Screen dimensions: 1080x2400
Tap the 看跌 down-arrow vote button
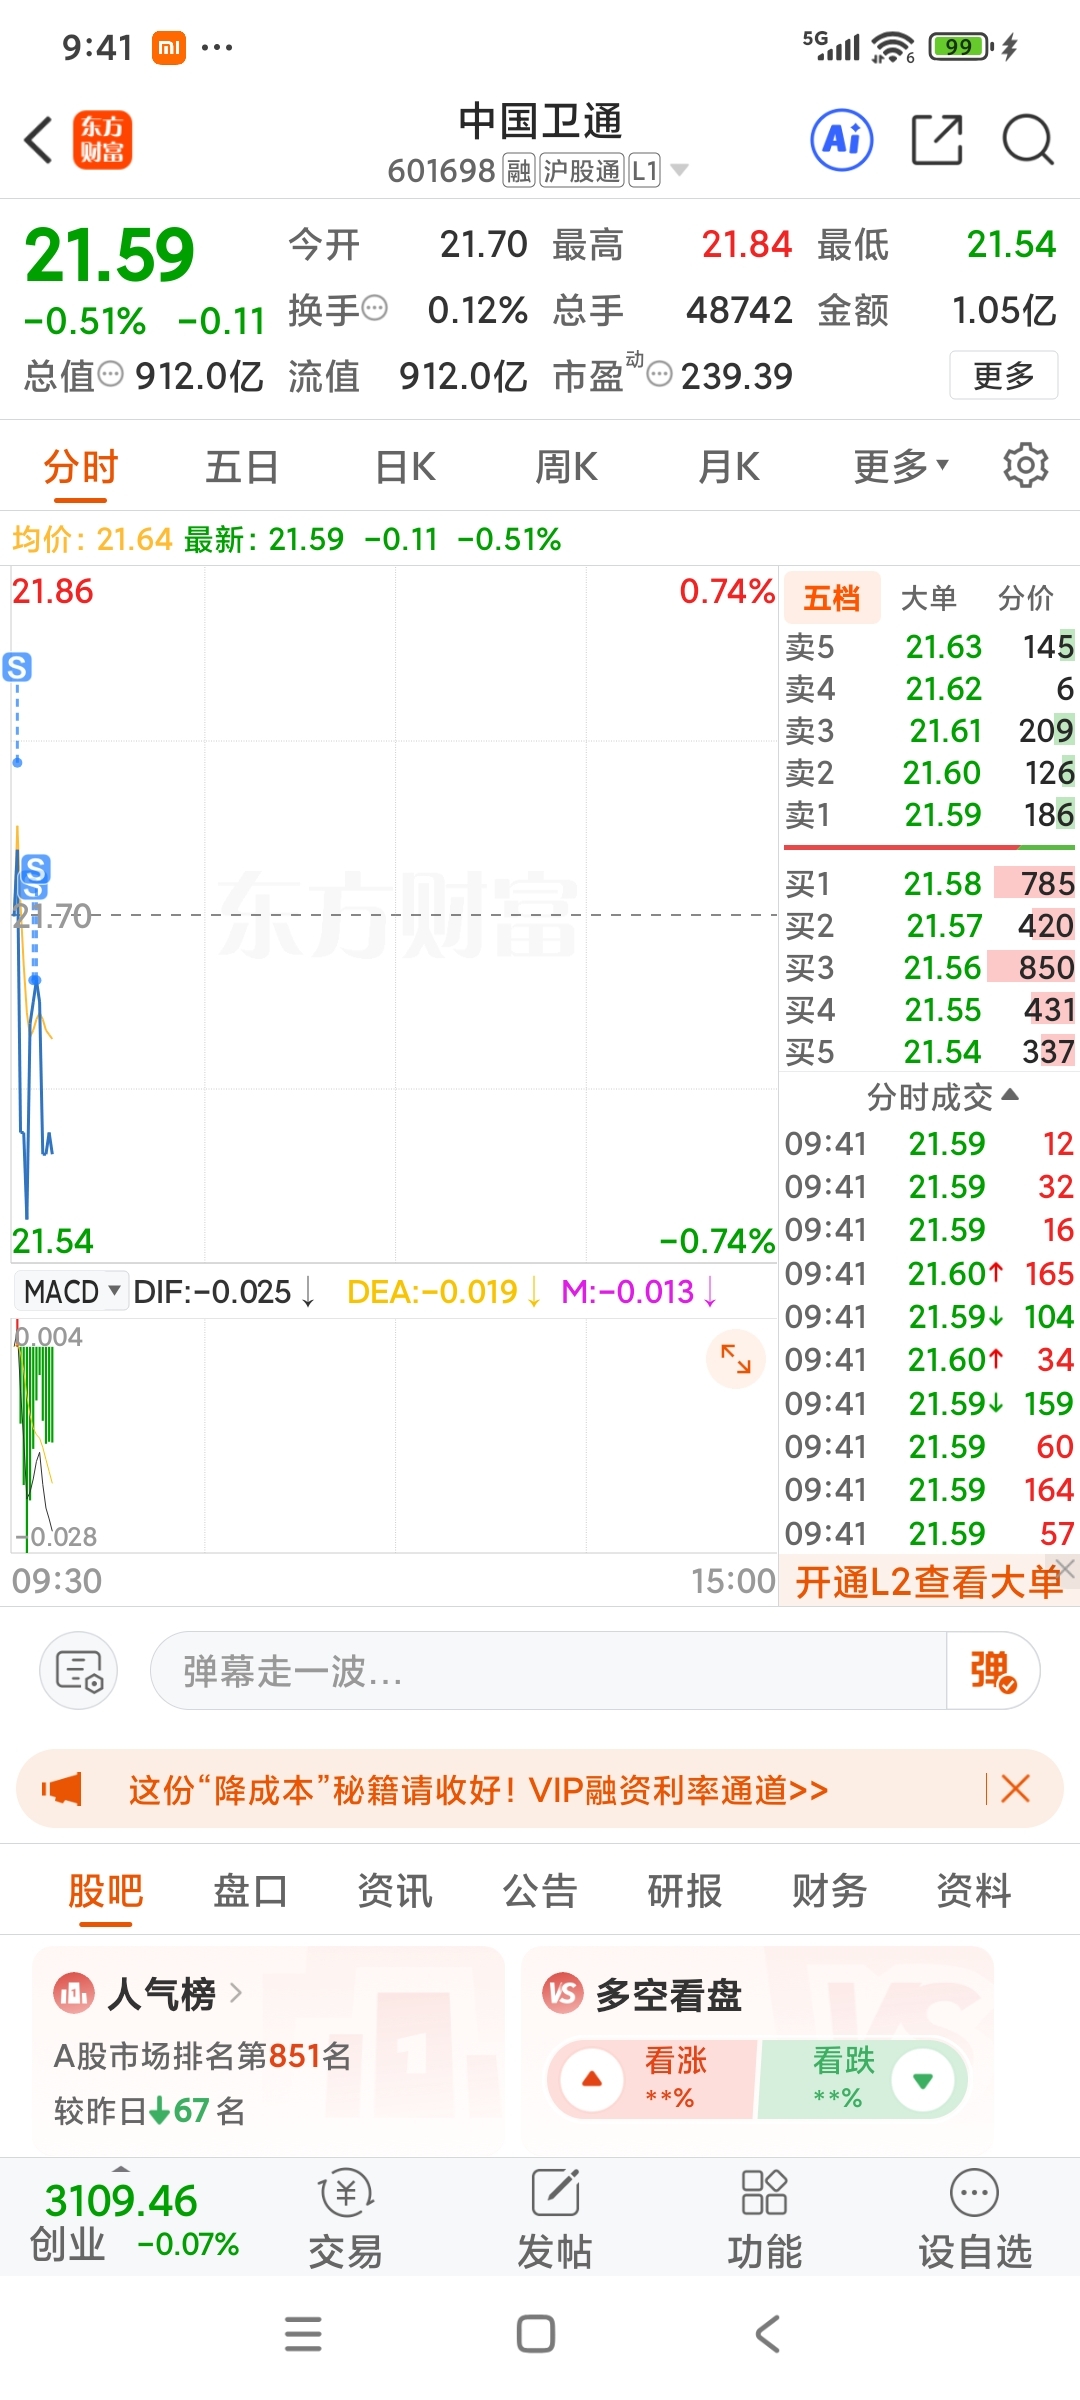tap(922, 2080)
